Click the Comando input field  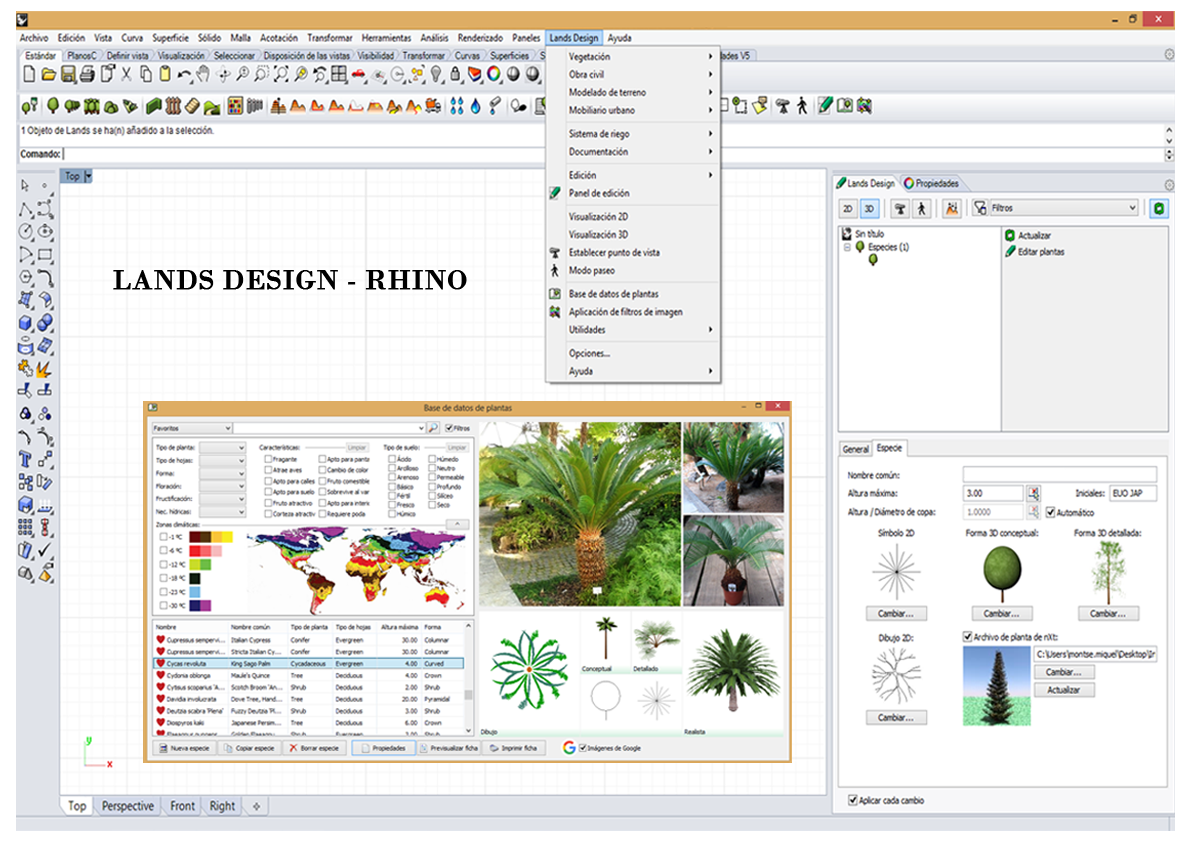(x=614, y=154)
